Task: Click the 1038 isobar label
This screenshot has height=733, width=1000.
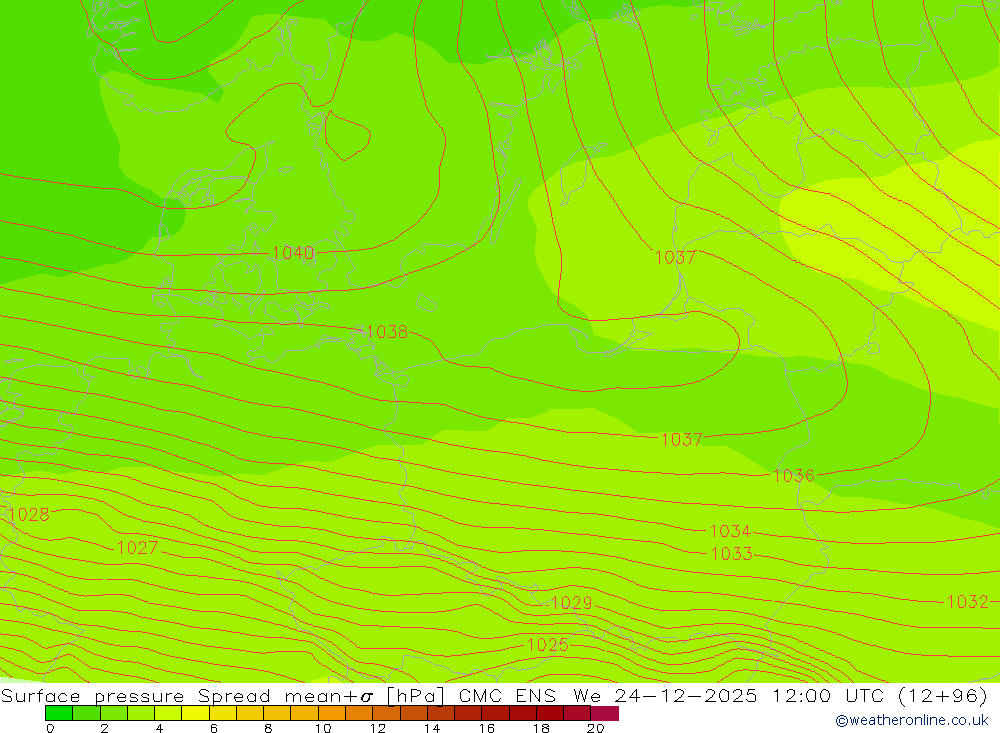Action: [387, 332]
